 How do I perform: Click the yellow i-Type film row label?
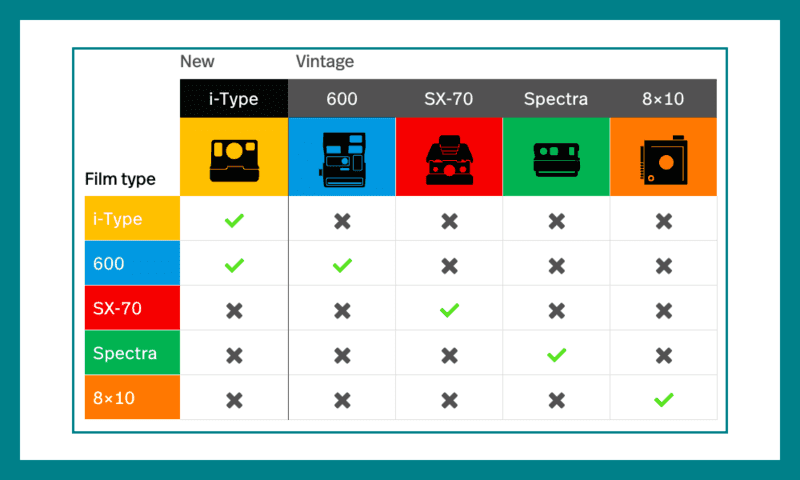(132, 218)
